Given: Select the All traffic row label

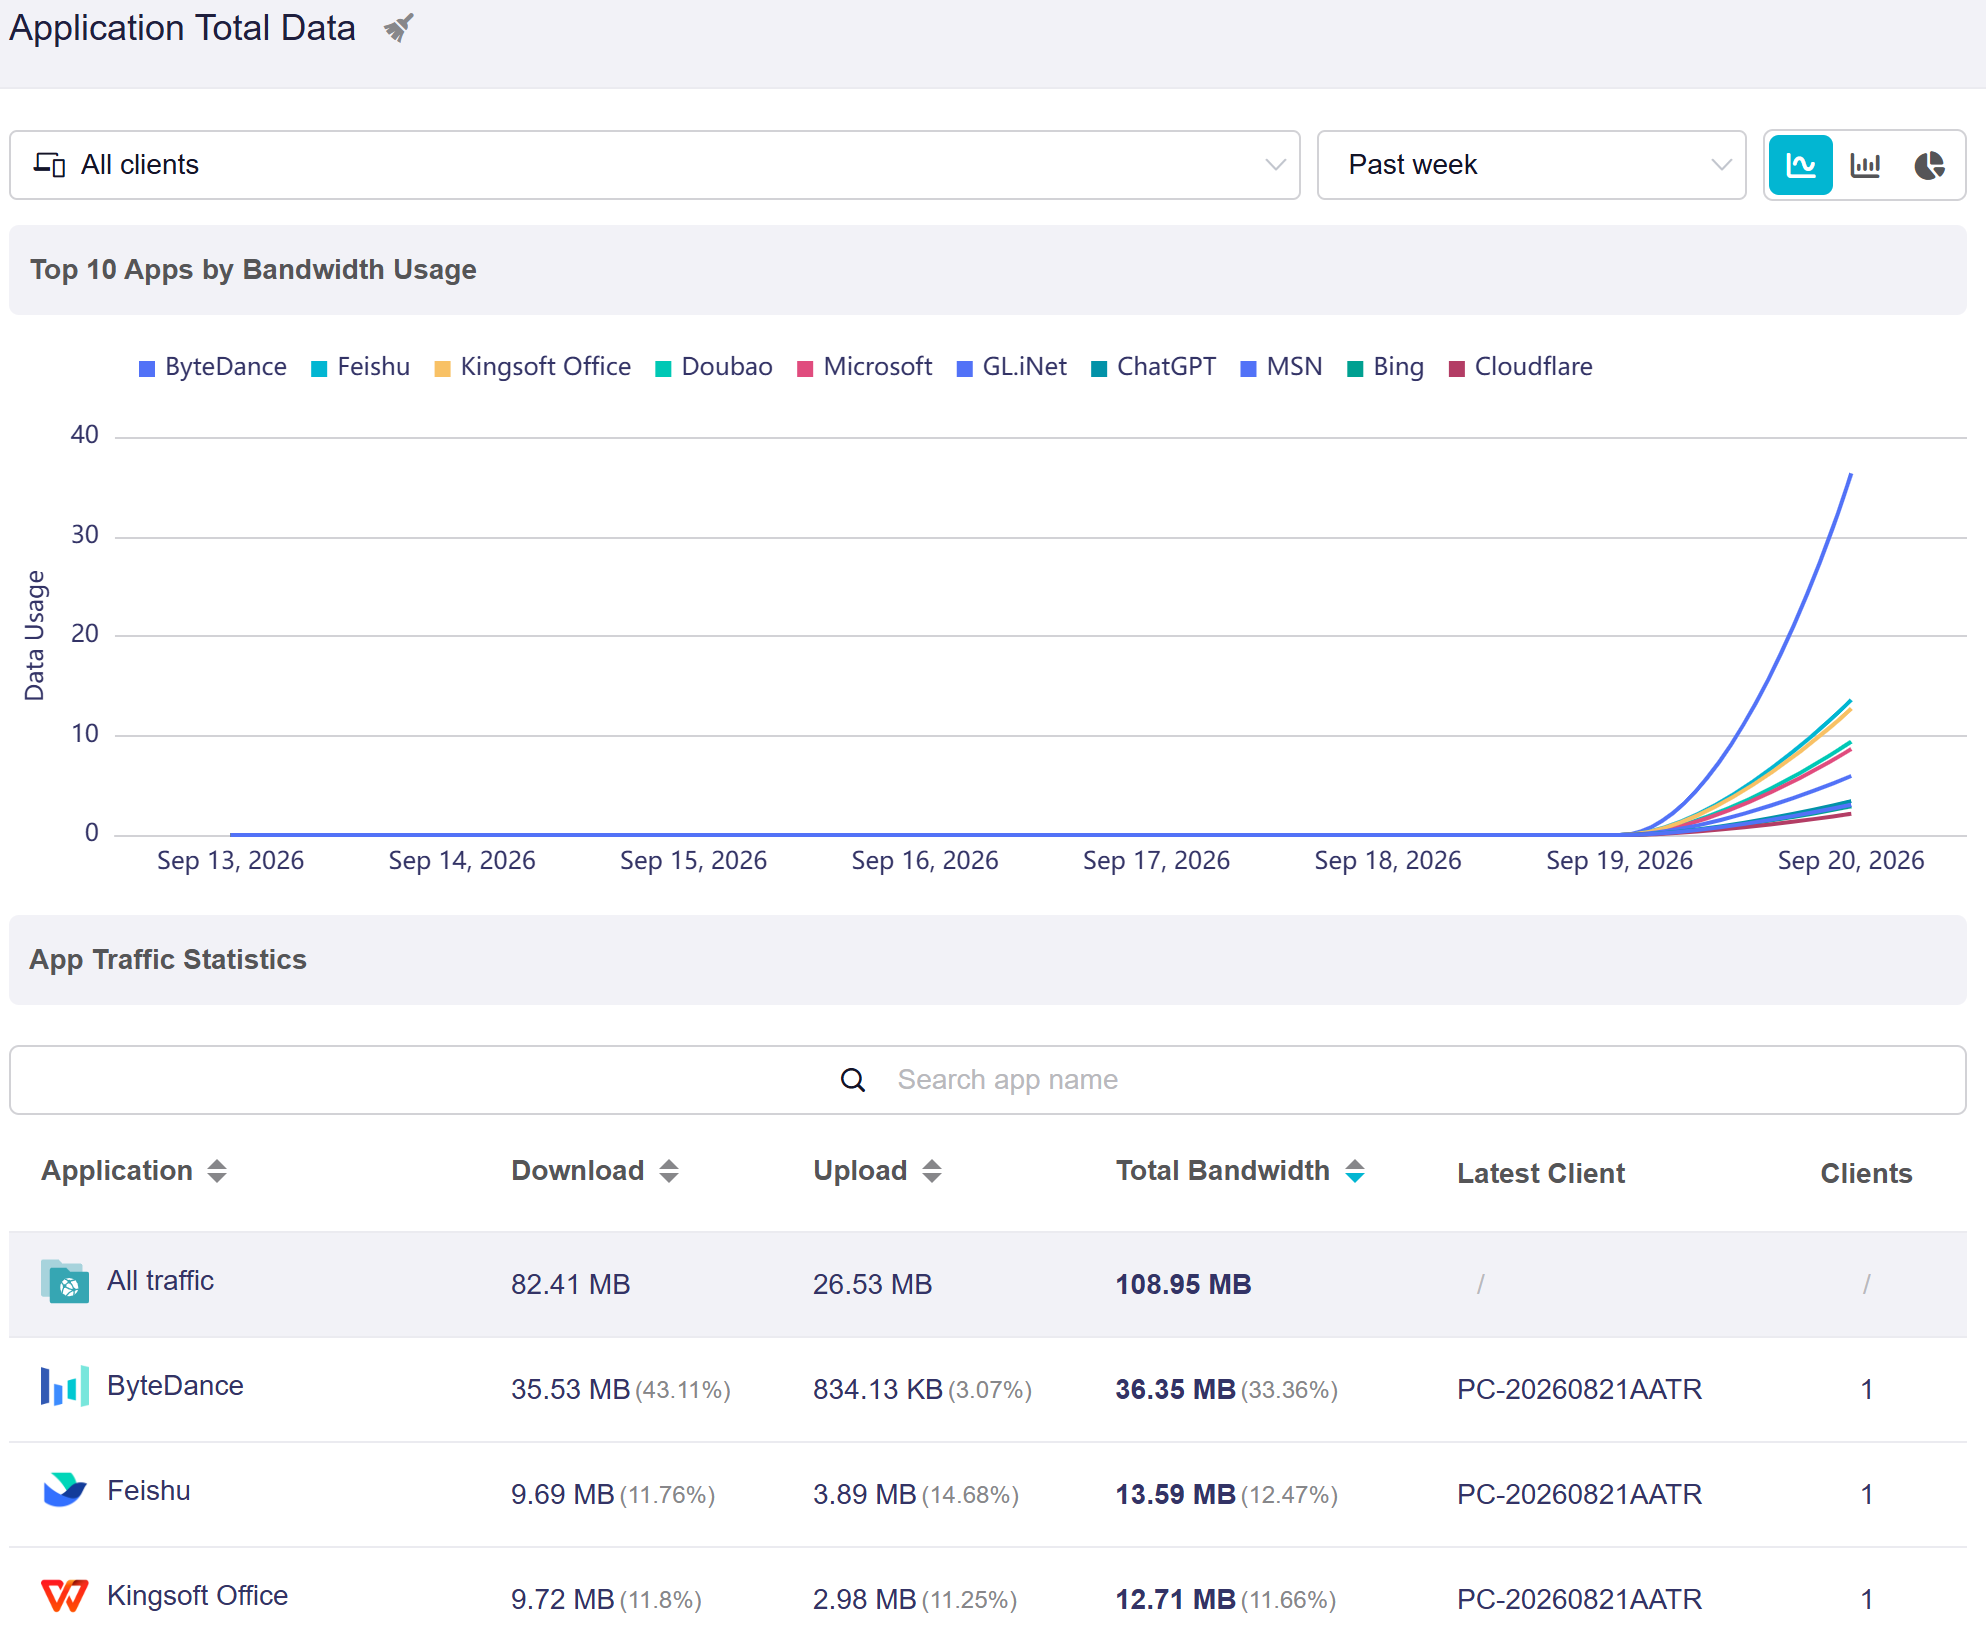Looking at the screenshot, I should pos(161,1281).
